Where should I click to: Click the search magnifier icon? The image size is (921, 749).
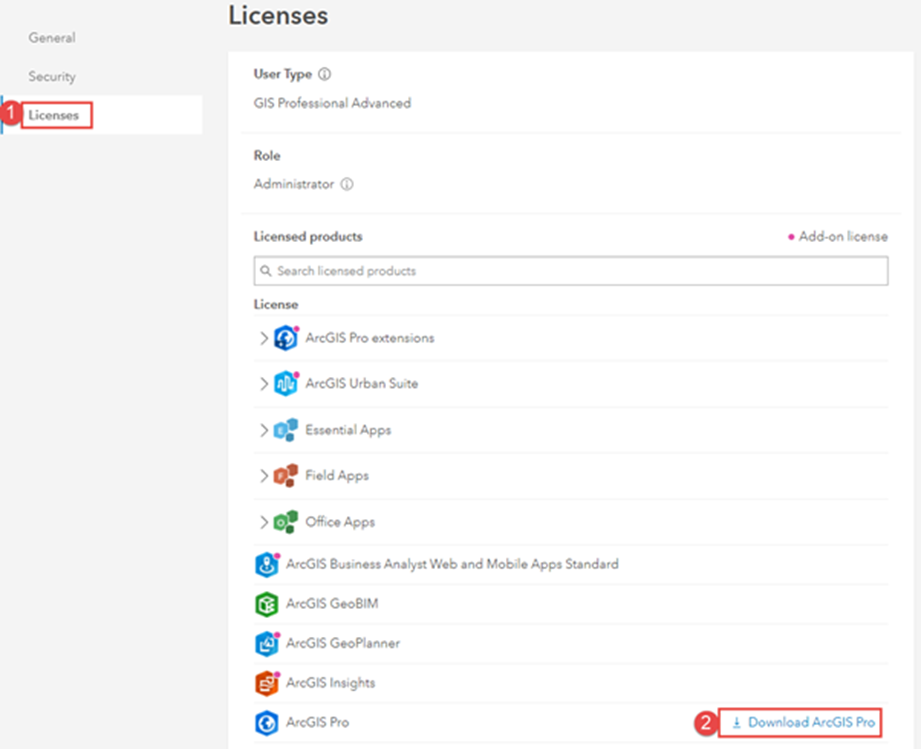pyautogui.click(x=264, y=270)
